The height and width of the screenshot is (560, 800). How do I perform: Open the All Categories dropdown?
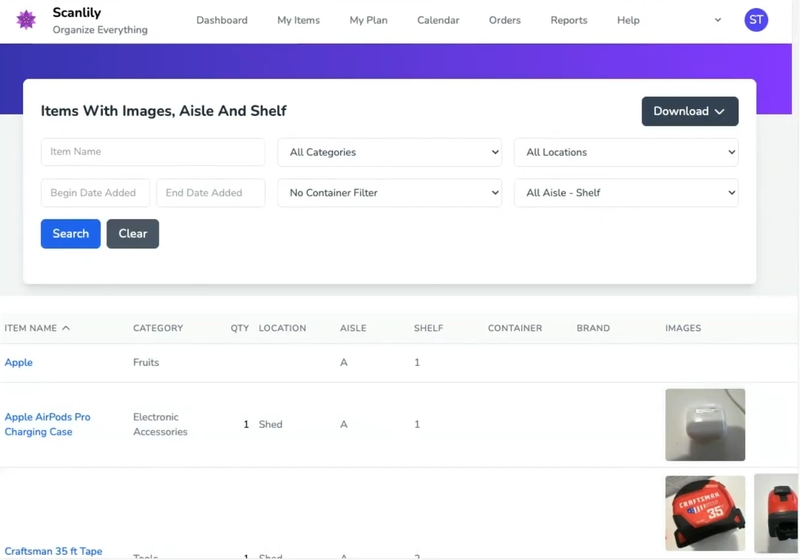pyautogui.click(x=389, y=152)
